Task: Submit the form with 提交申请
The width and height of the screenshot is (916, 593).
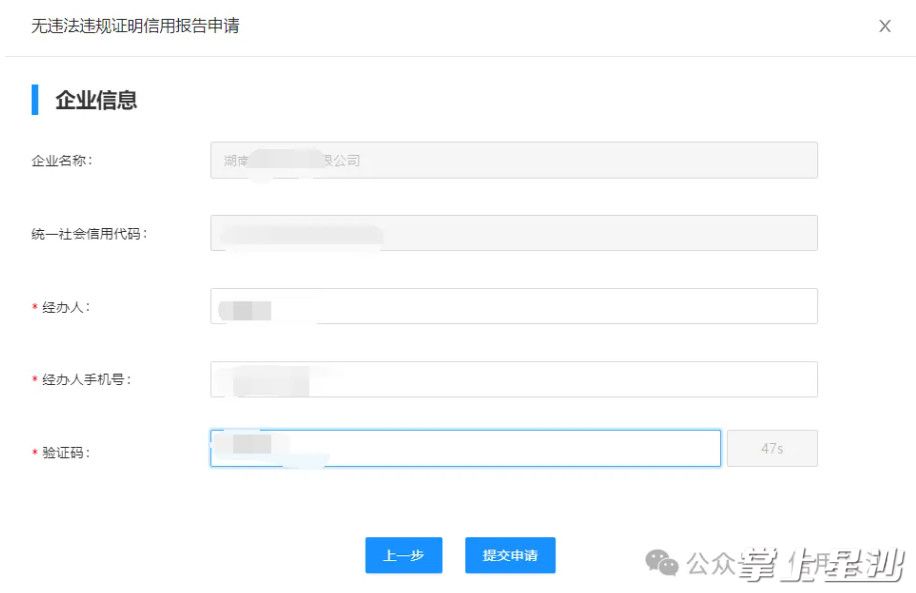Action: [510, 556]
